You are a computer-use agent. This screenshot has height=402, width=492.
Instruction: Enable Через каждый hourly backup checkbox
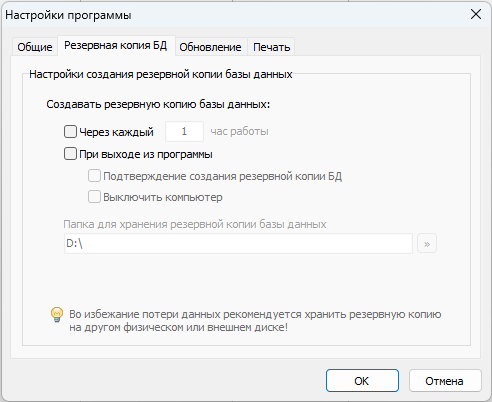tap(70, 131)
